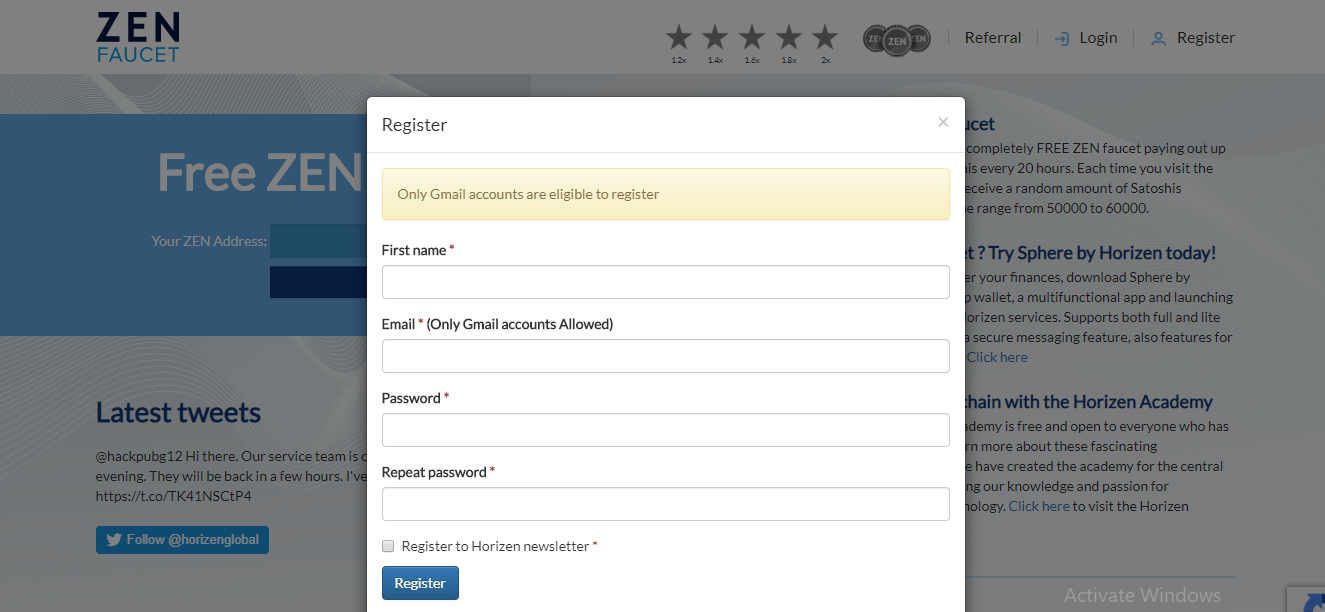Select the 1.4x star multiplier icon
Screen dimensions: 1325x612
point(715,39)
